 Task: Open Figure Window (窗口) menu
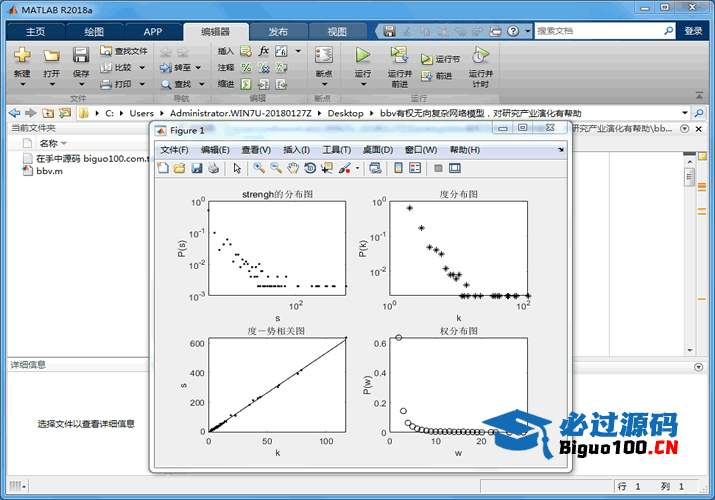point(420,150)
